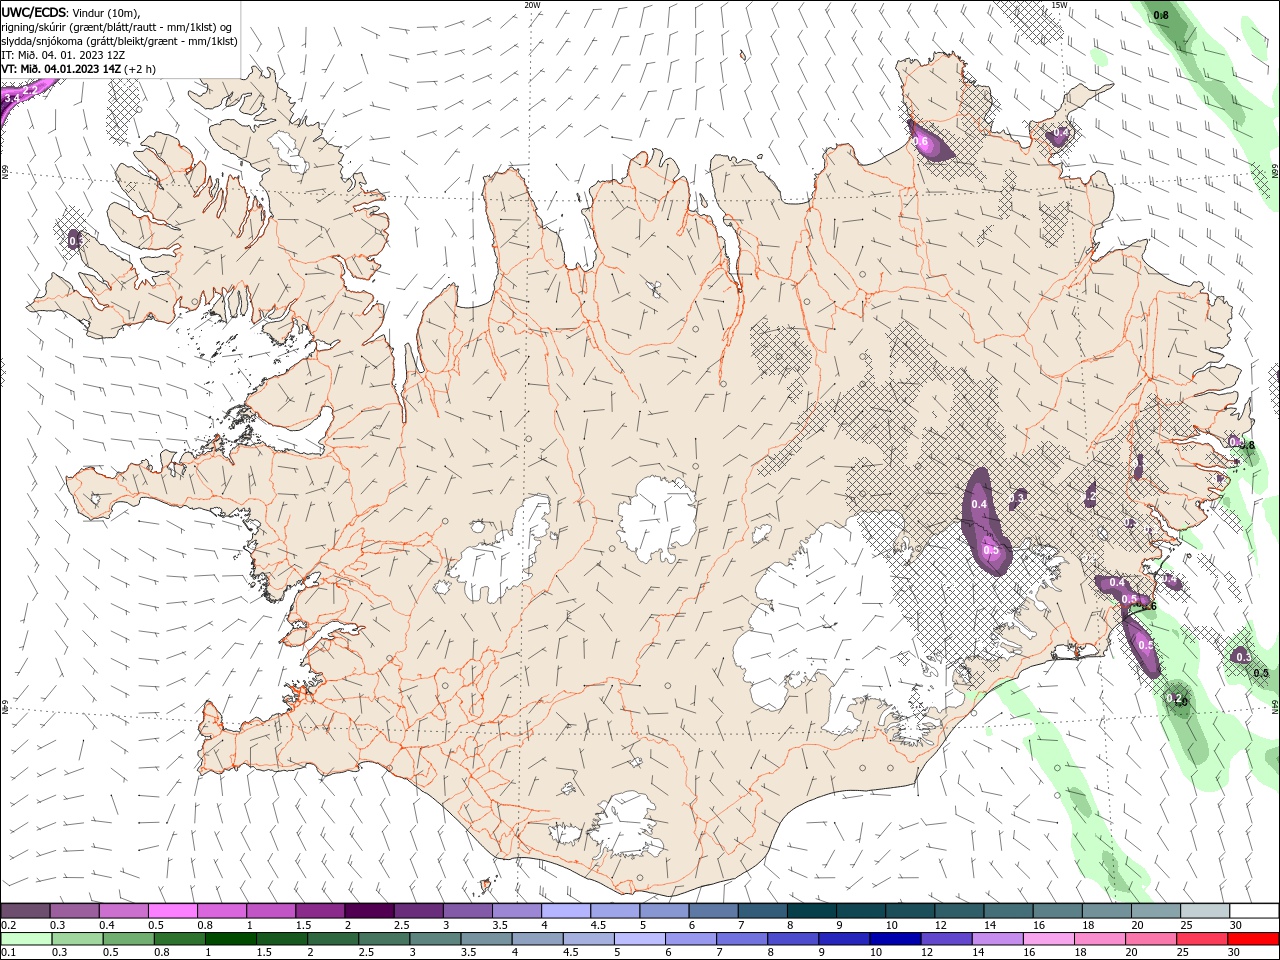Click the purple snow patch on the northeast coast
This screenshot has height=960, width=1280.
[x=930, y=140]
